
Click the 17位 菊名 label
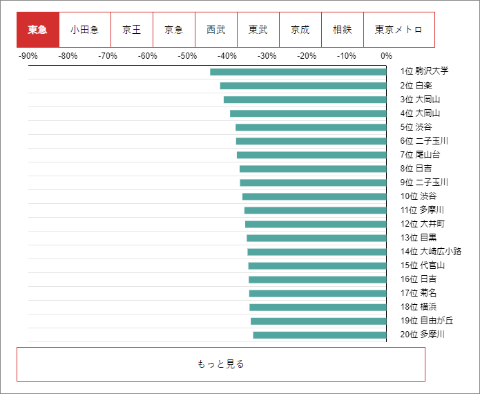point(418,293)
